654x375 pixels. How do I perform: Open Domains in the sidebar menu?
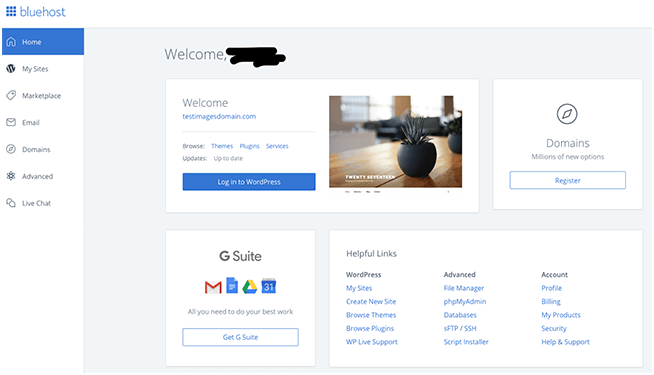pyautogui.click(x=43, y=149)
